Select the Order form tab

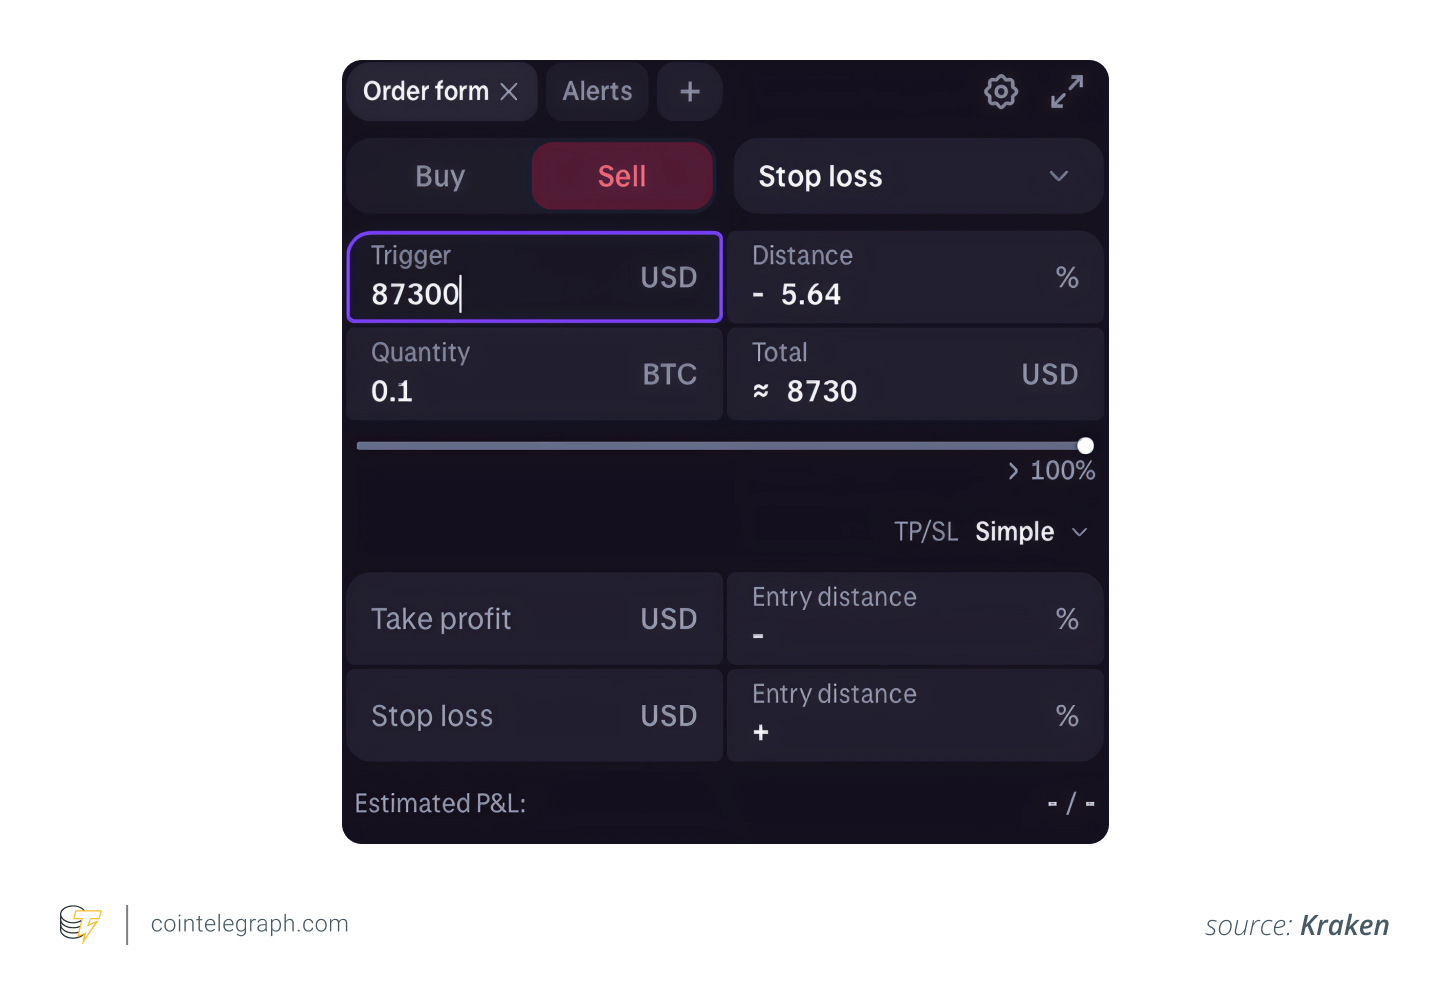point(426,91)
